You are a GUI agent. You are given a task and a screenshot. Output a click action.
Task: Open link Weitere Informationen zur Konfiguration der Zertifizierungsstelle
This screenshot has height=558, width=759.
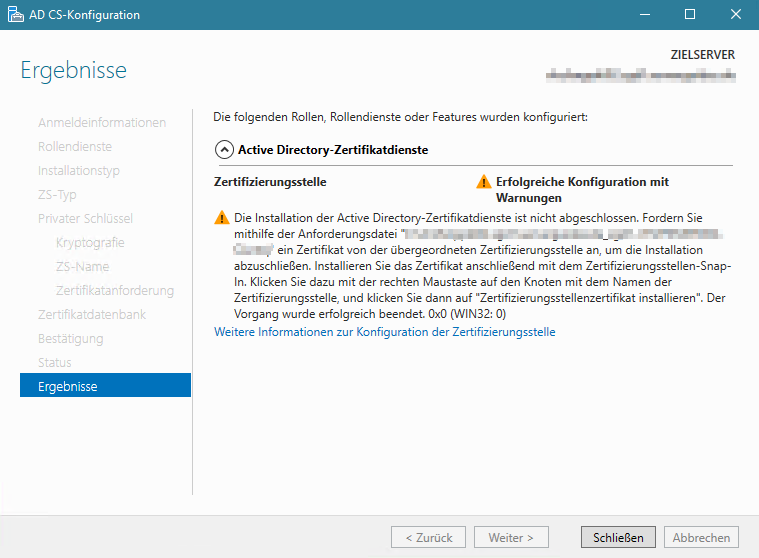pyautogui.click(x=385, y=332)
